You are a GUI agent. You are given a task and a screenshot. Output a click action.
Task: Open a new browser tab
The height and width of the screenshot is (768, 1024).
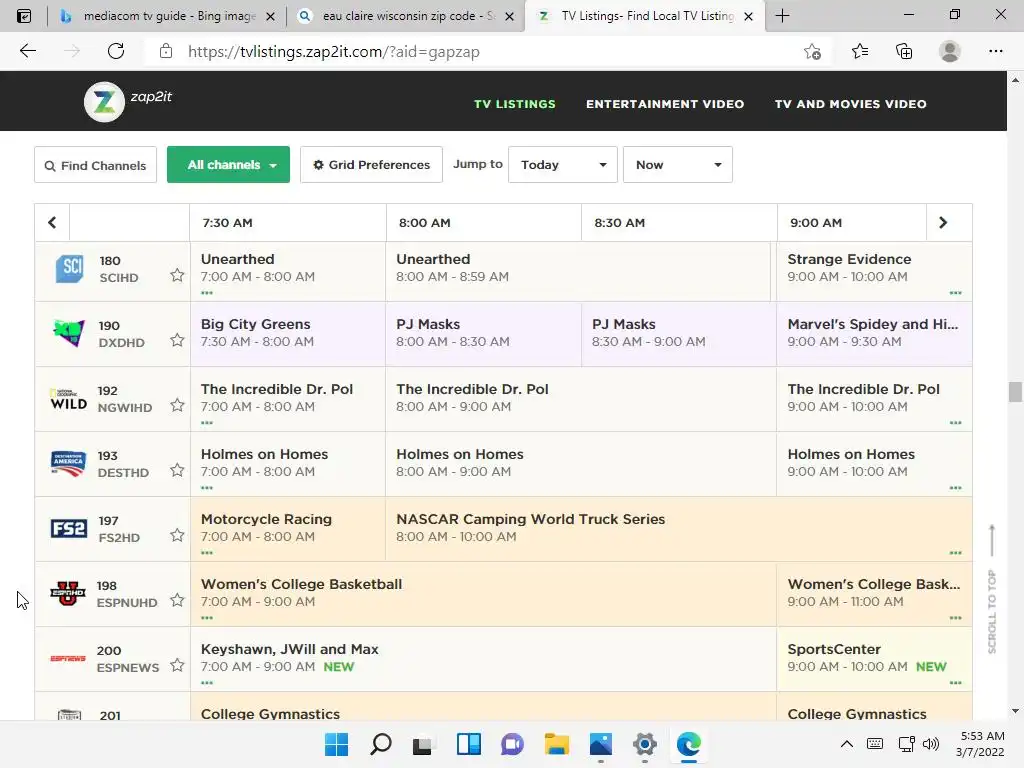pos(782,16)
